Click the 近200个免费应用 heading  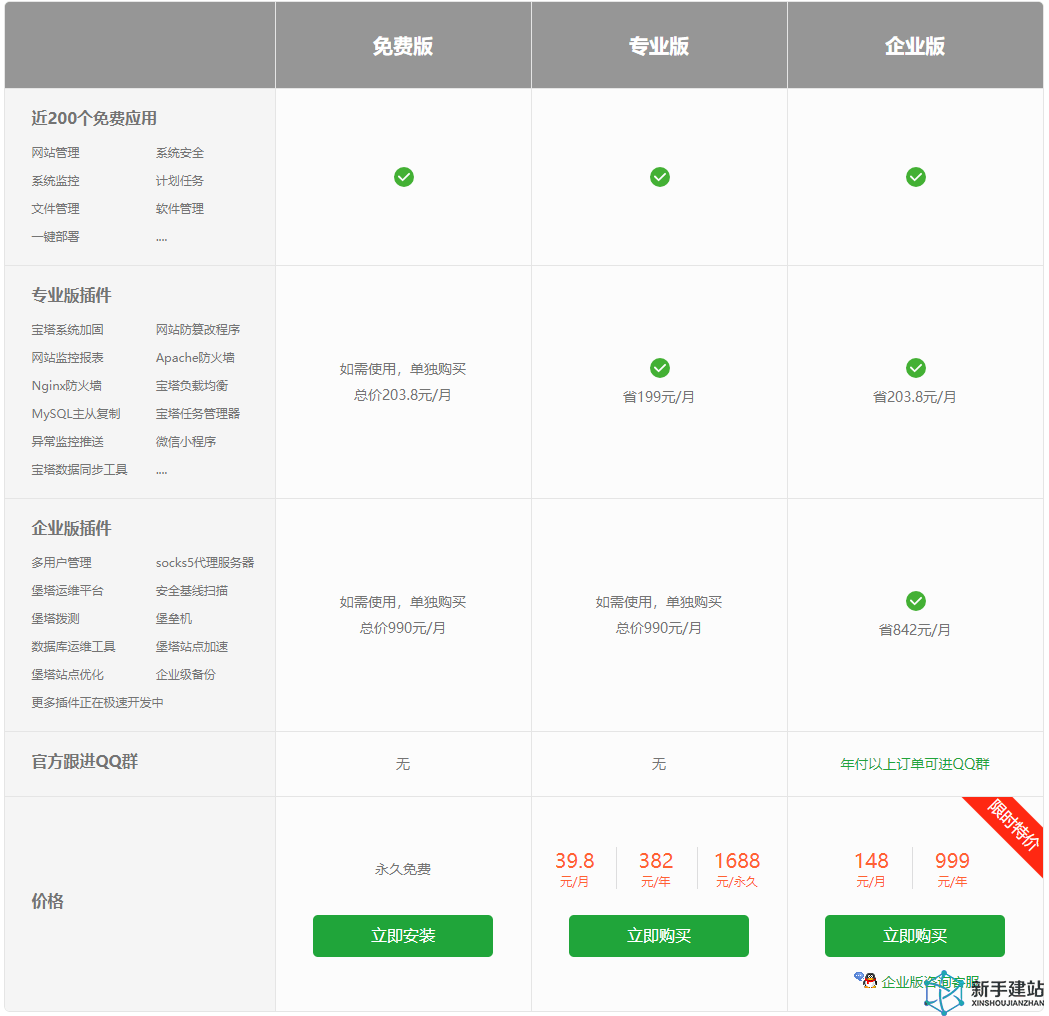(94, 118)
